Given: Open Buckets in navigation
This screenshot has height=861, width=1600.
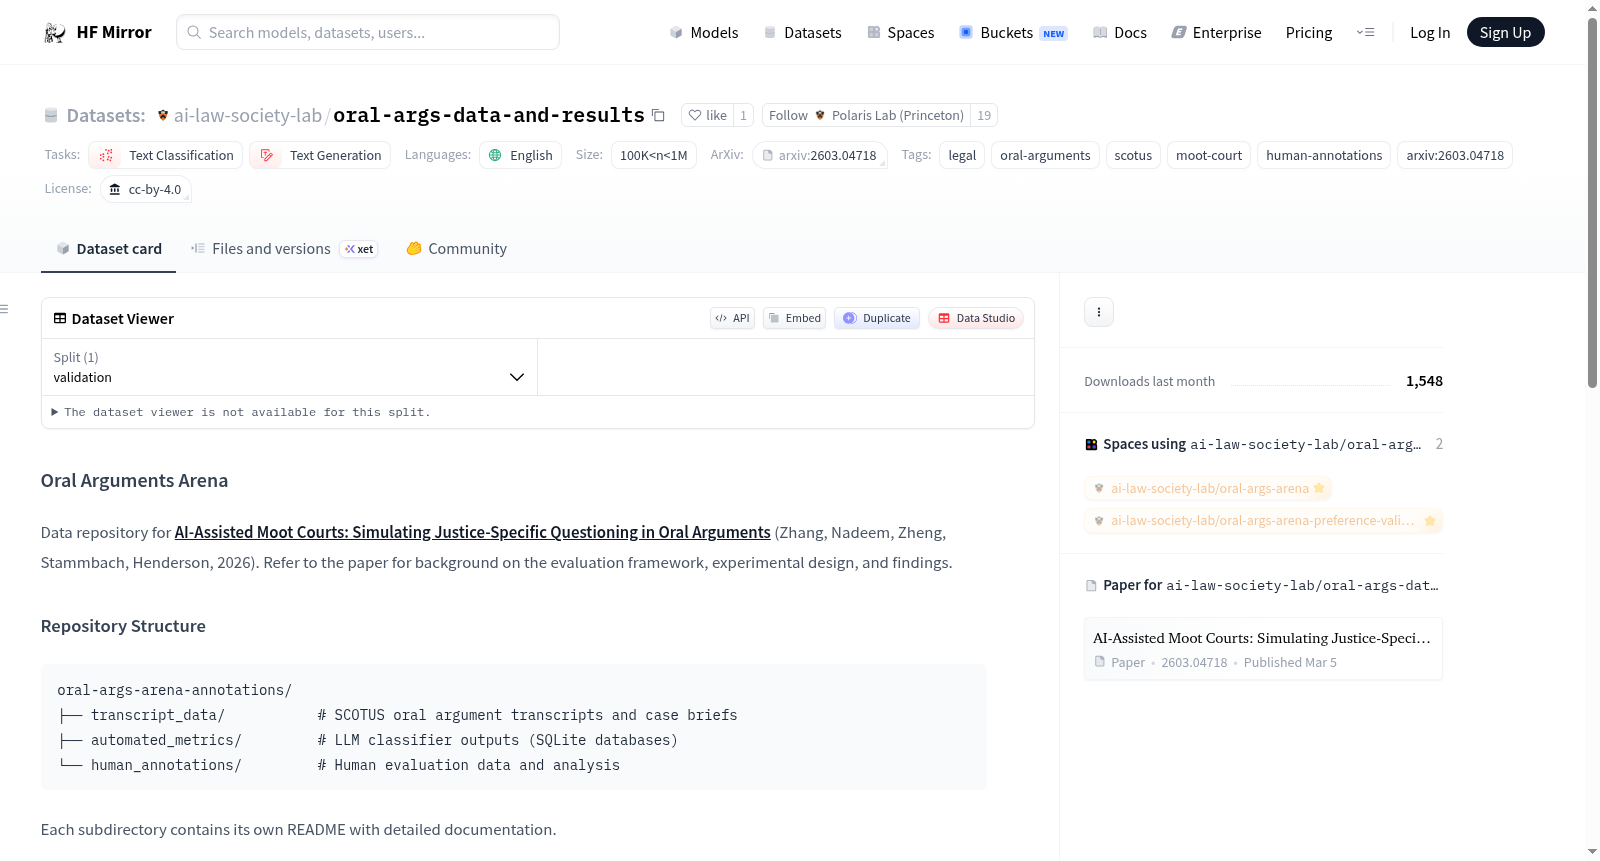Looking at the screenshot, I should pyautogui.click(x=1013, y=33).
